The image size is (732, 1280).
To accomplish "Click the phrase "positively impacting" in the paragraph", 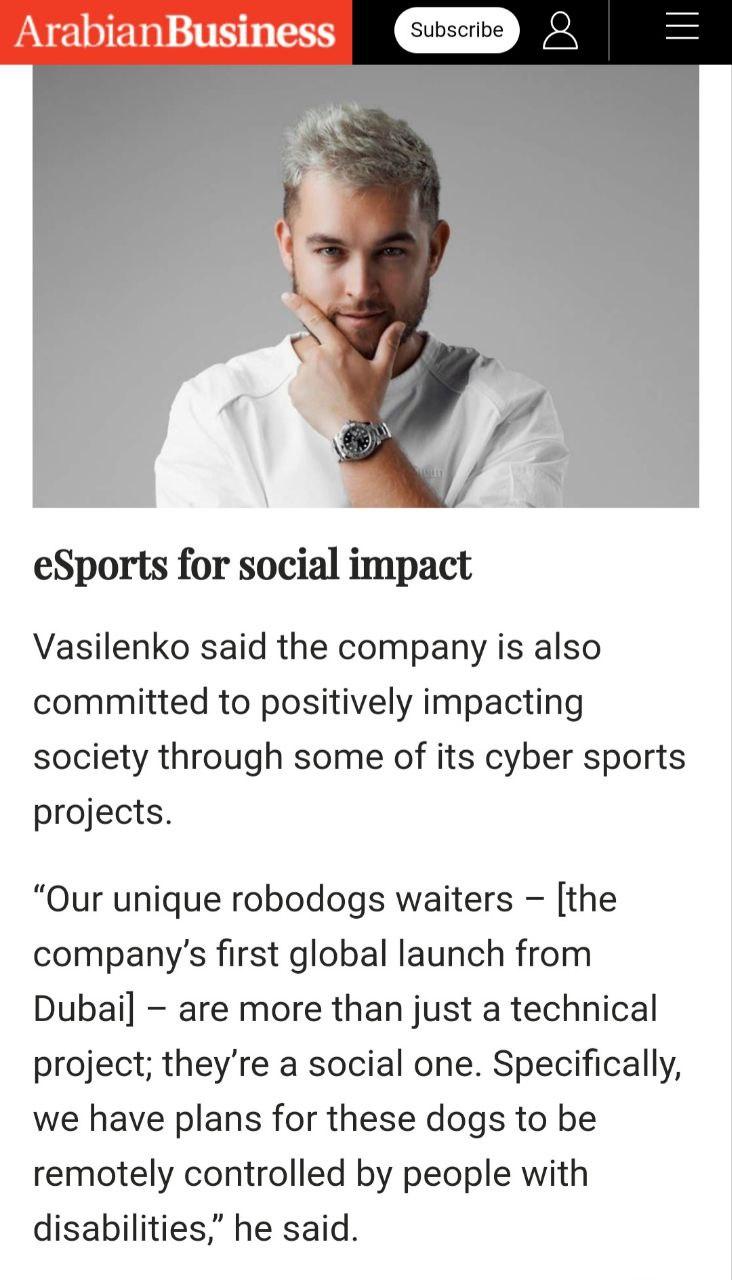I will pyautogui.click(x=421, y=702).
